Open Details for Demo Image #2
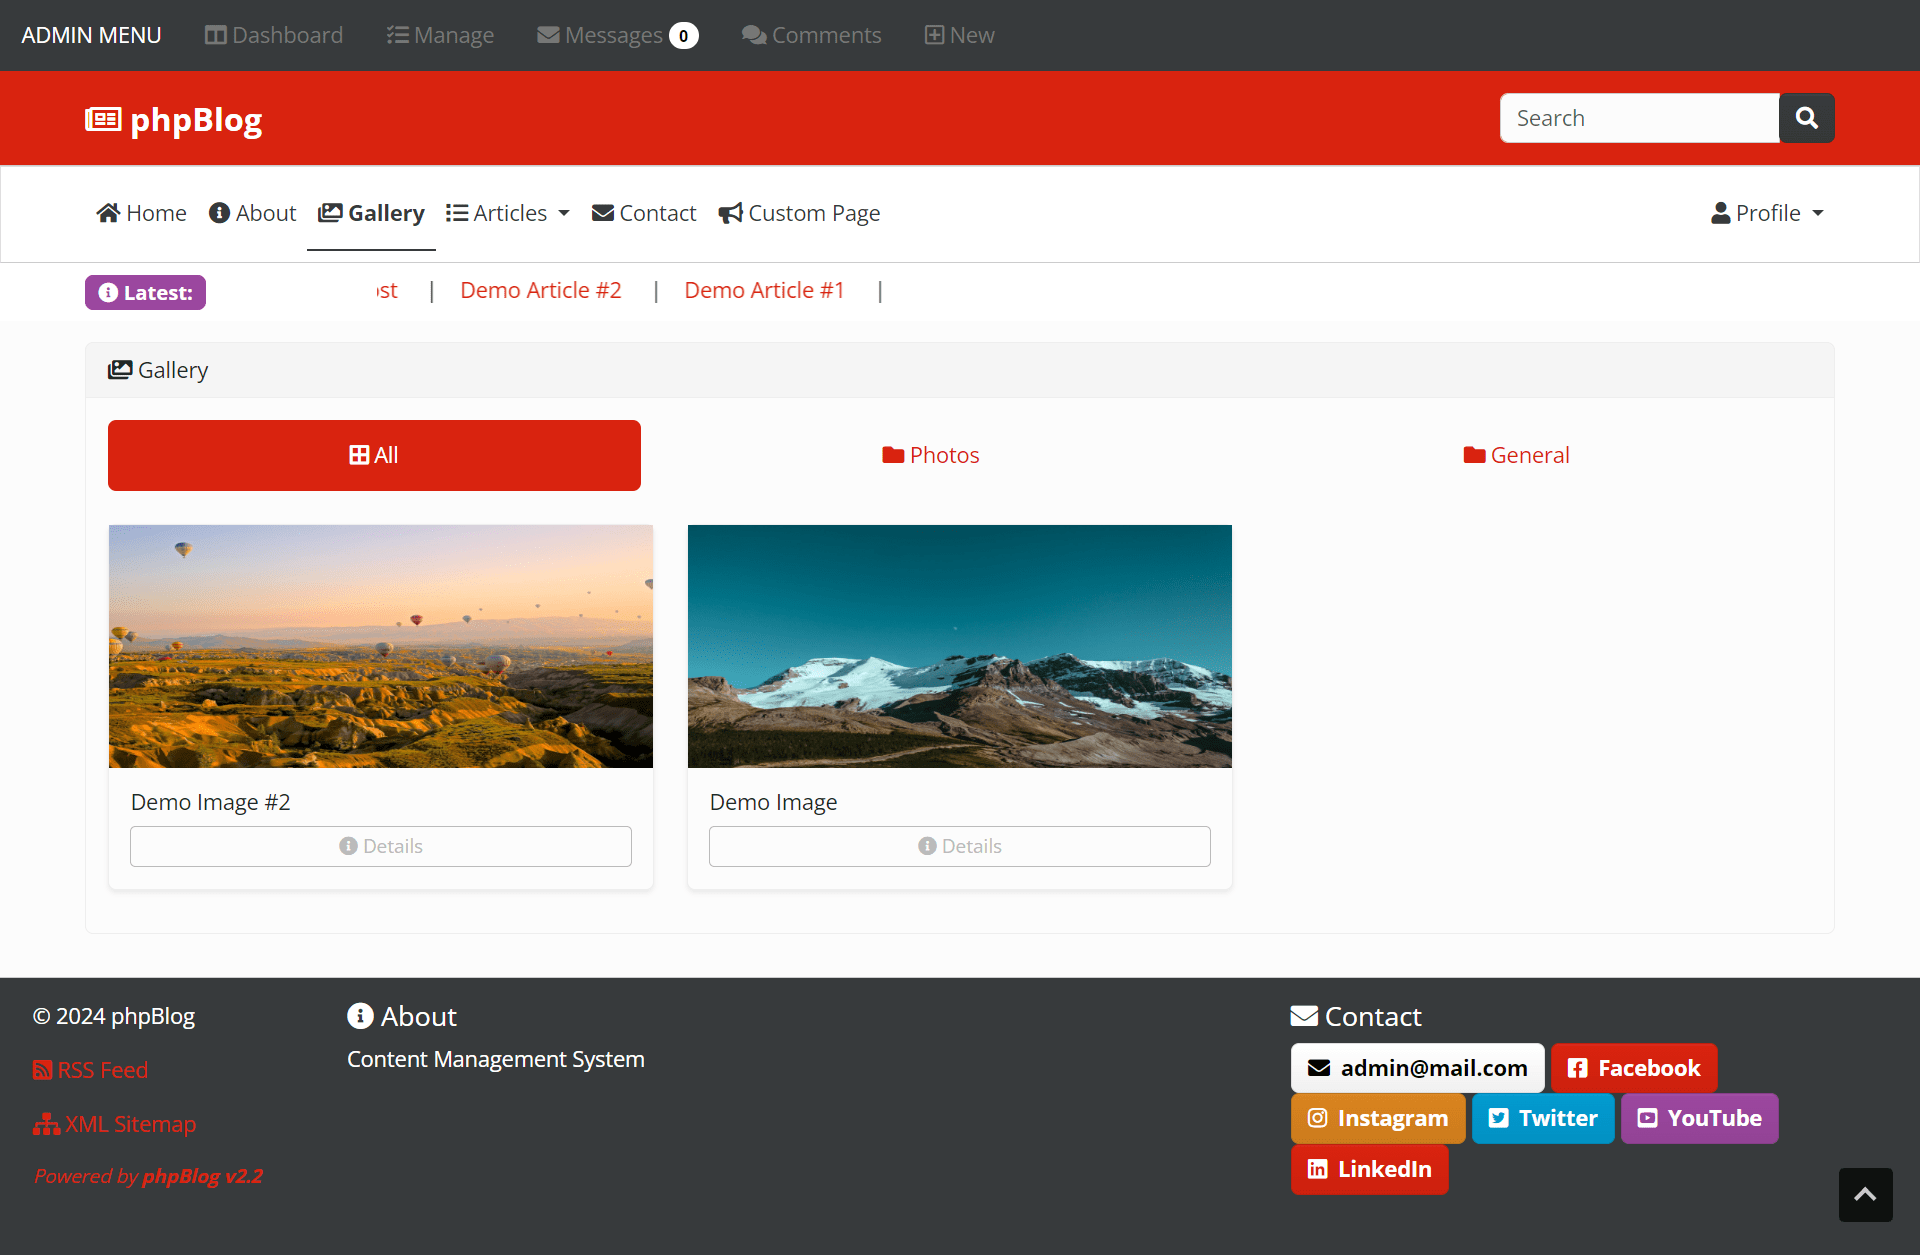 pos(380,846)
